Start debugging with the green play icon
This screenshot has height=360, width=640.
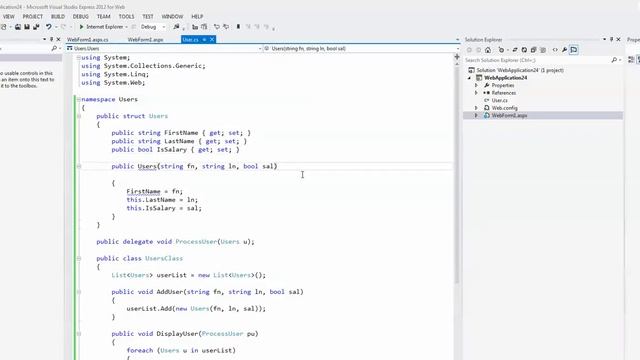(81, 27)
